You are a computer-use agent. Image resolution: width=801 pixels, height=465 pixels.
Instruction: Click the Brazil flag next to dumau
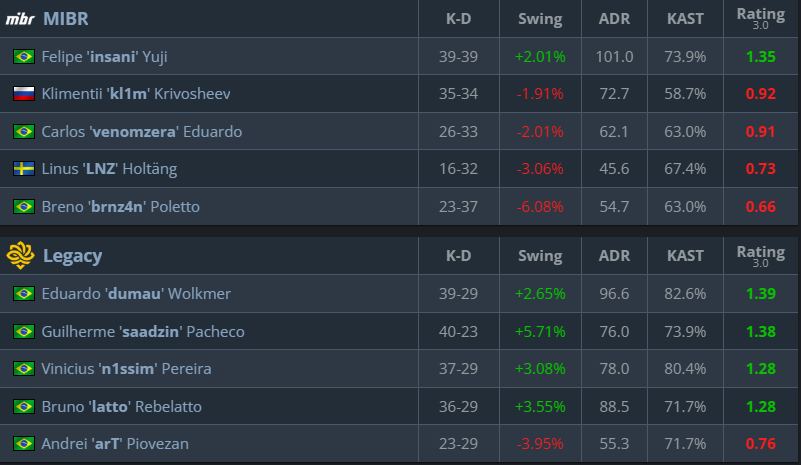[23, 294]
